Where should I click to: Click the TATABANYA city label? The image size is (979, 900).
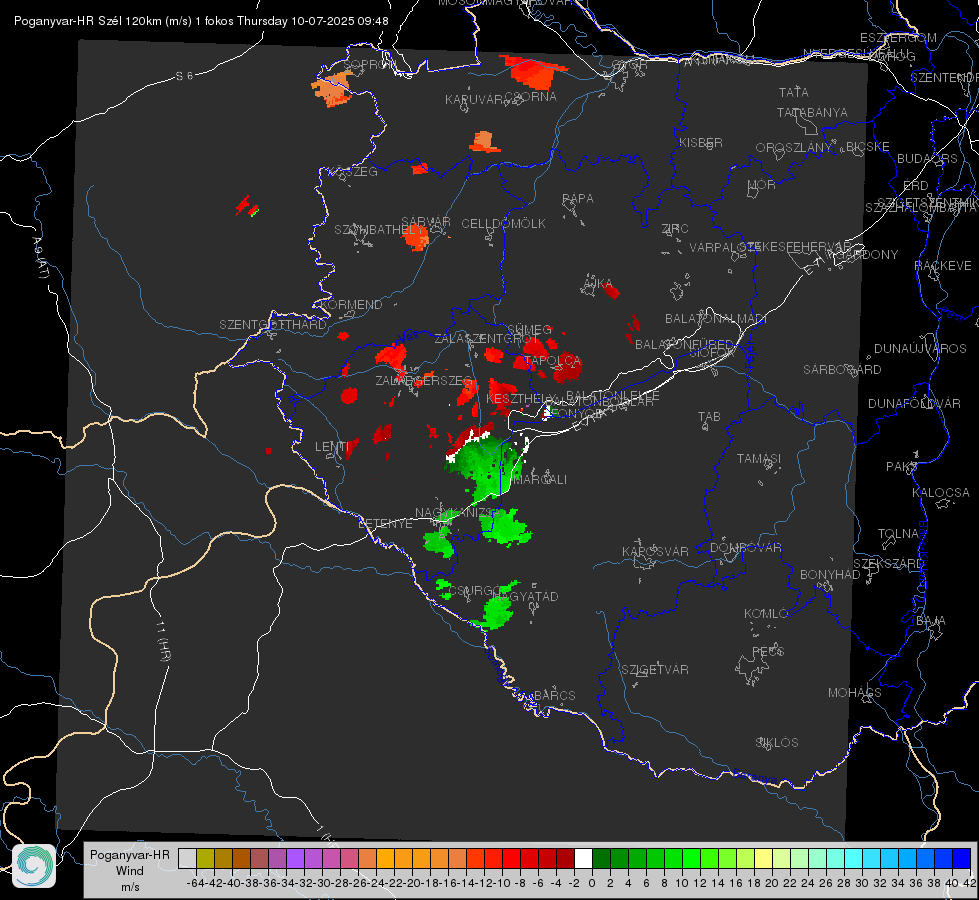[x=812, y=112]
